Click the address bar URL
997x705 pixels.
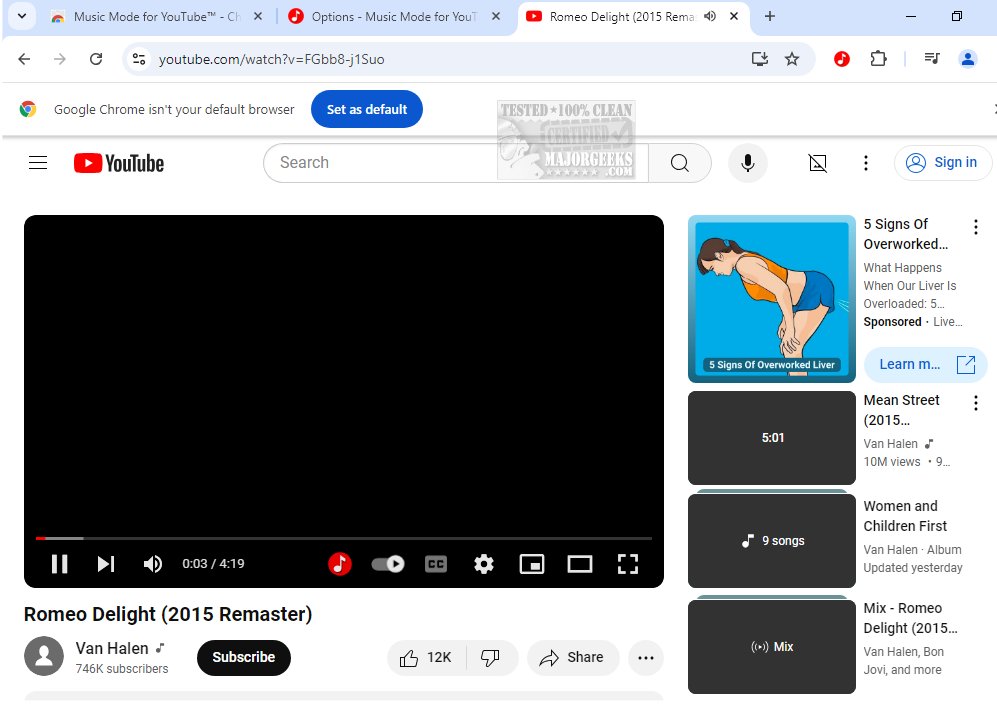click(x=272, y=59)
